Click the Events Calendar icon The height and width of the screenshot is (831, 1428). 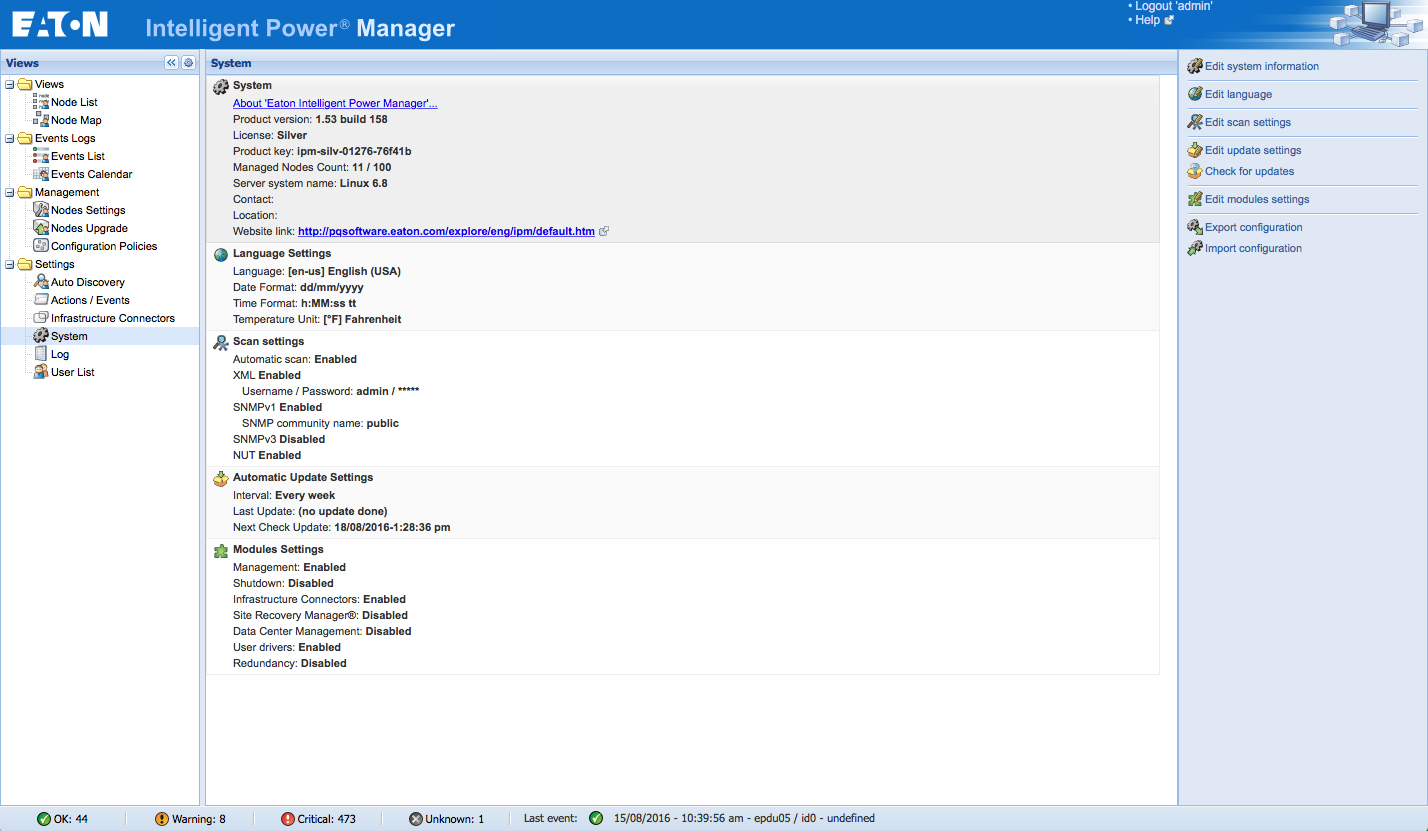click(41, 174)
